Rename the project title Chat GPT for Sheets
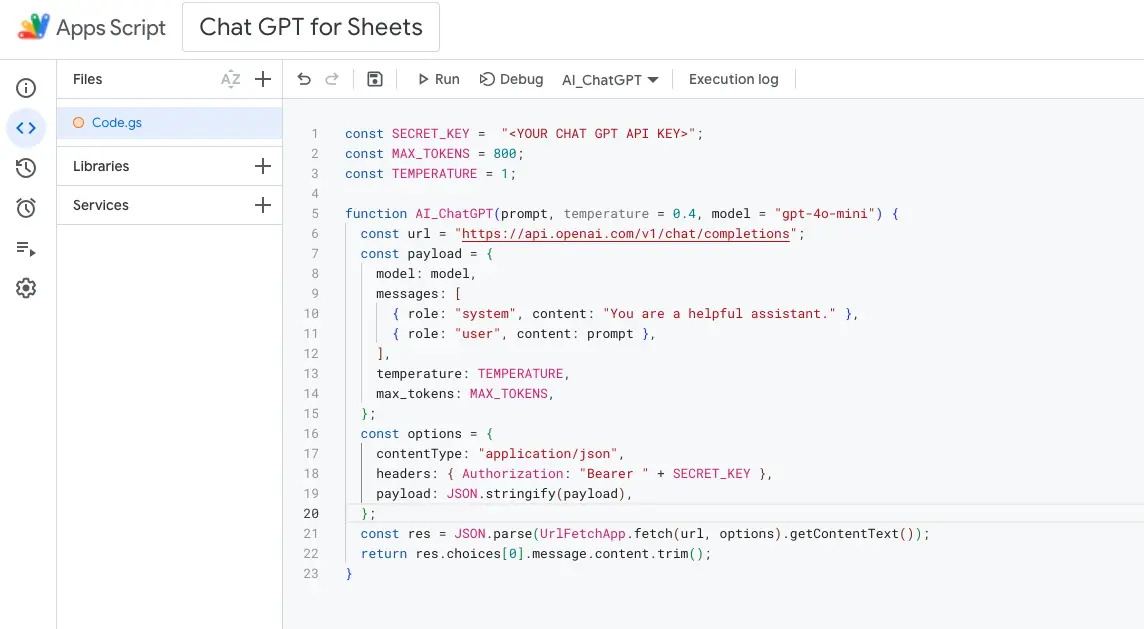The height and width of the screenshot is (629, 1144). click(x=310, y=27)
